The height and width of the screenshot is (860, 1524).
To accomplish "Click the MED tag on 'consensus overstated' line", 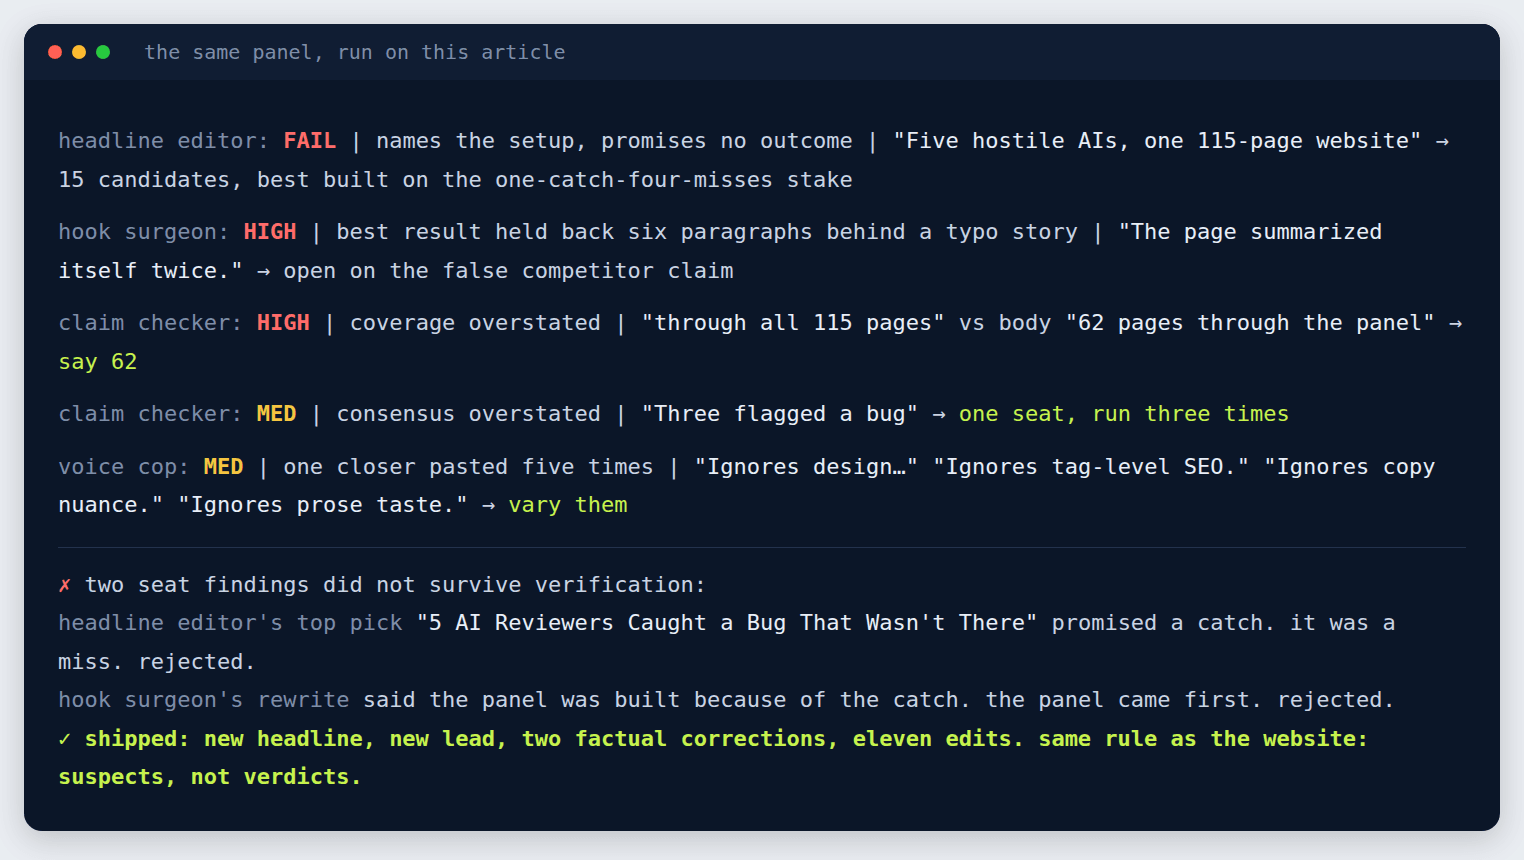I will tap(277, 414).
